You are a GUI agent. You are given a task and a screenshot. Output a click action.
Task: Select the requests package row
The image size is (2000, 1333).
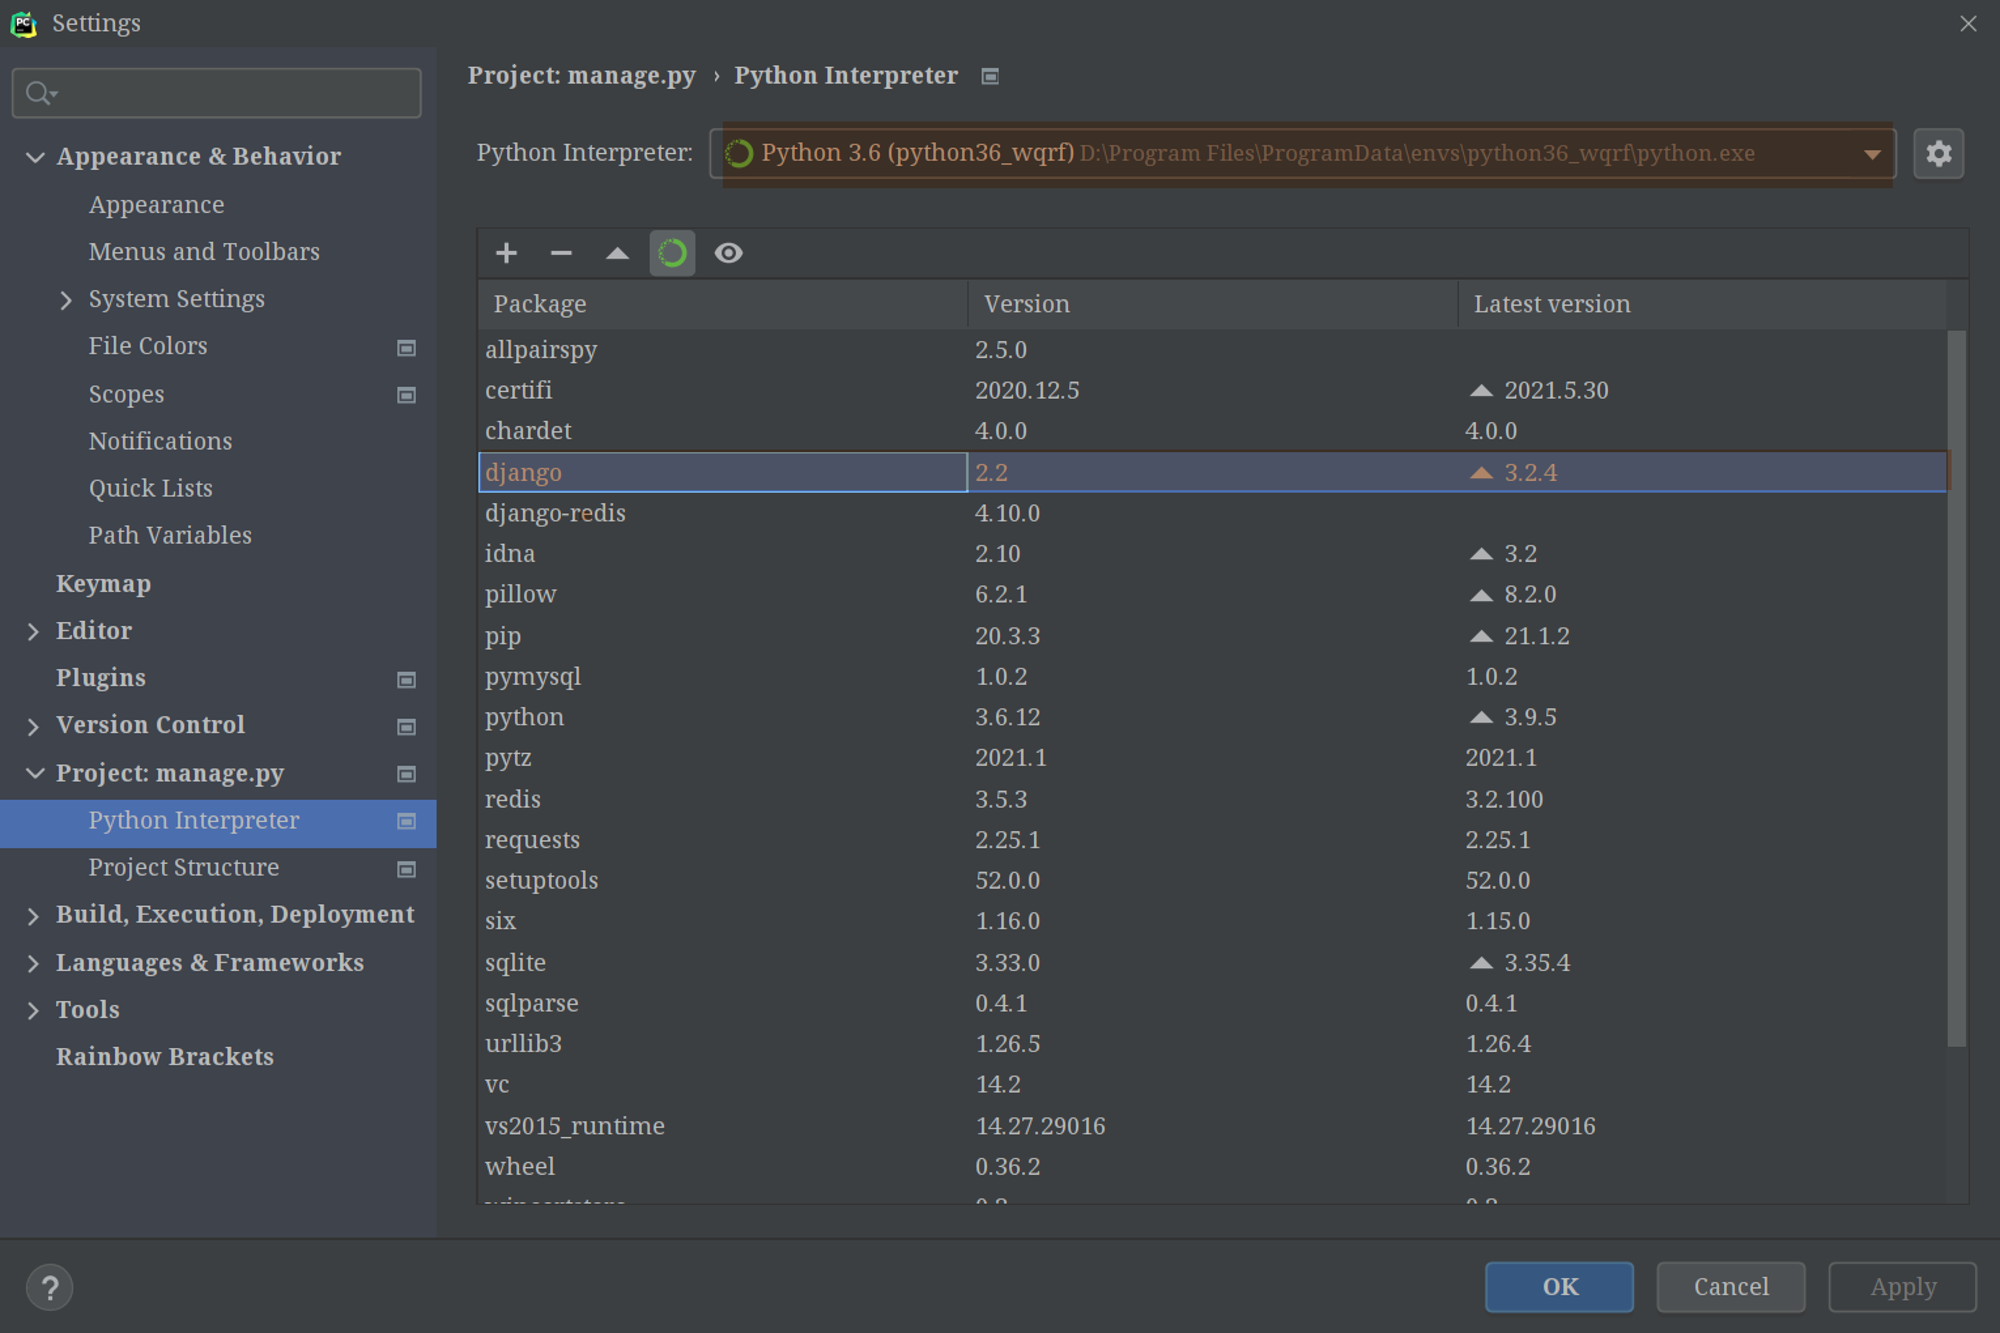(1212, 840)
